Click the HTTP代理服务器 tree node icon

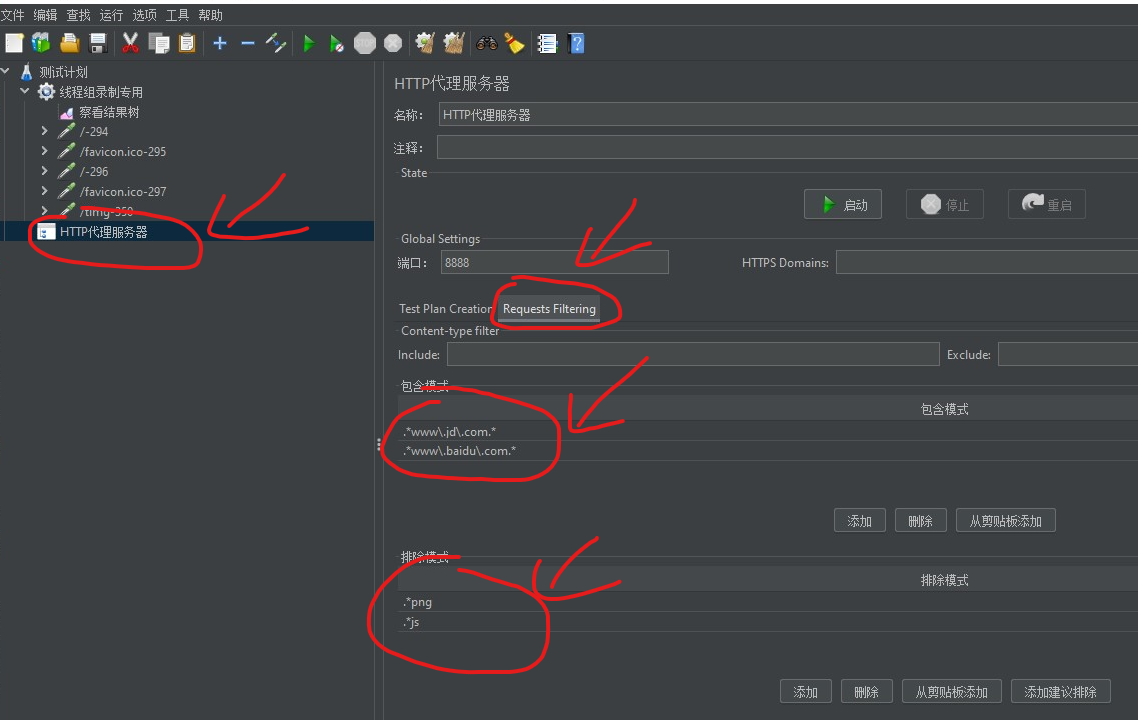coord(46,232)
